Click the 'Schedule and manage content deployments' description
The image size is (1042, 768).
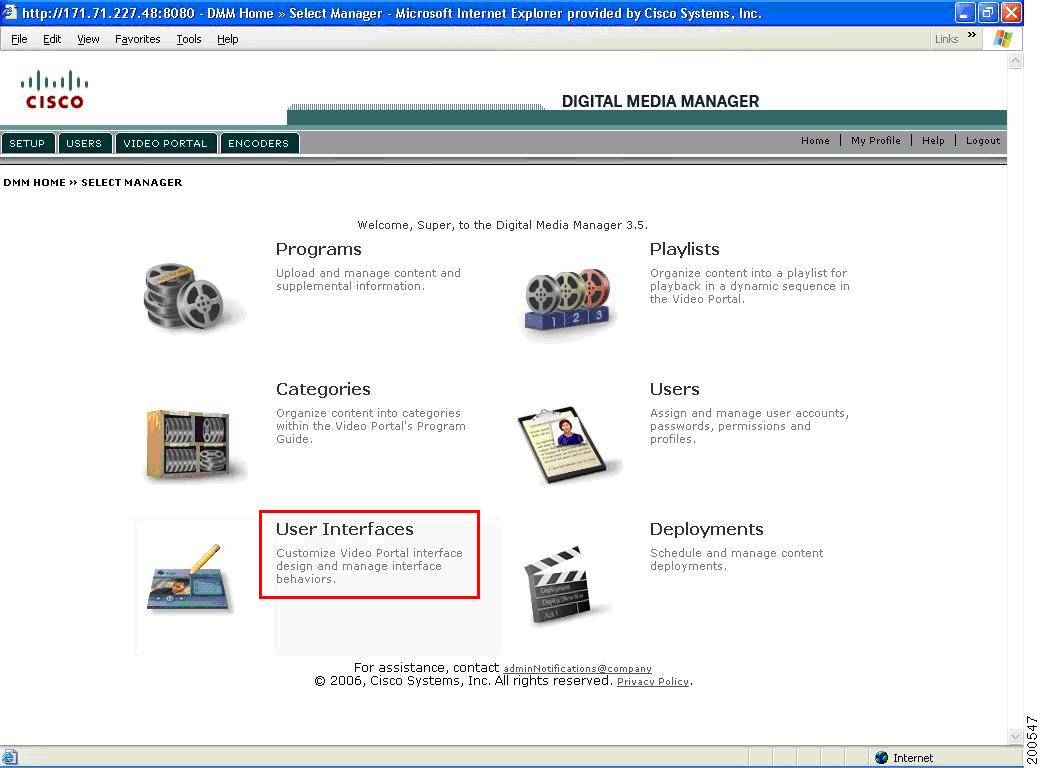[736, 559]
